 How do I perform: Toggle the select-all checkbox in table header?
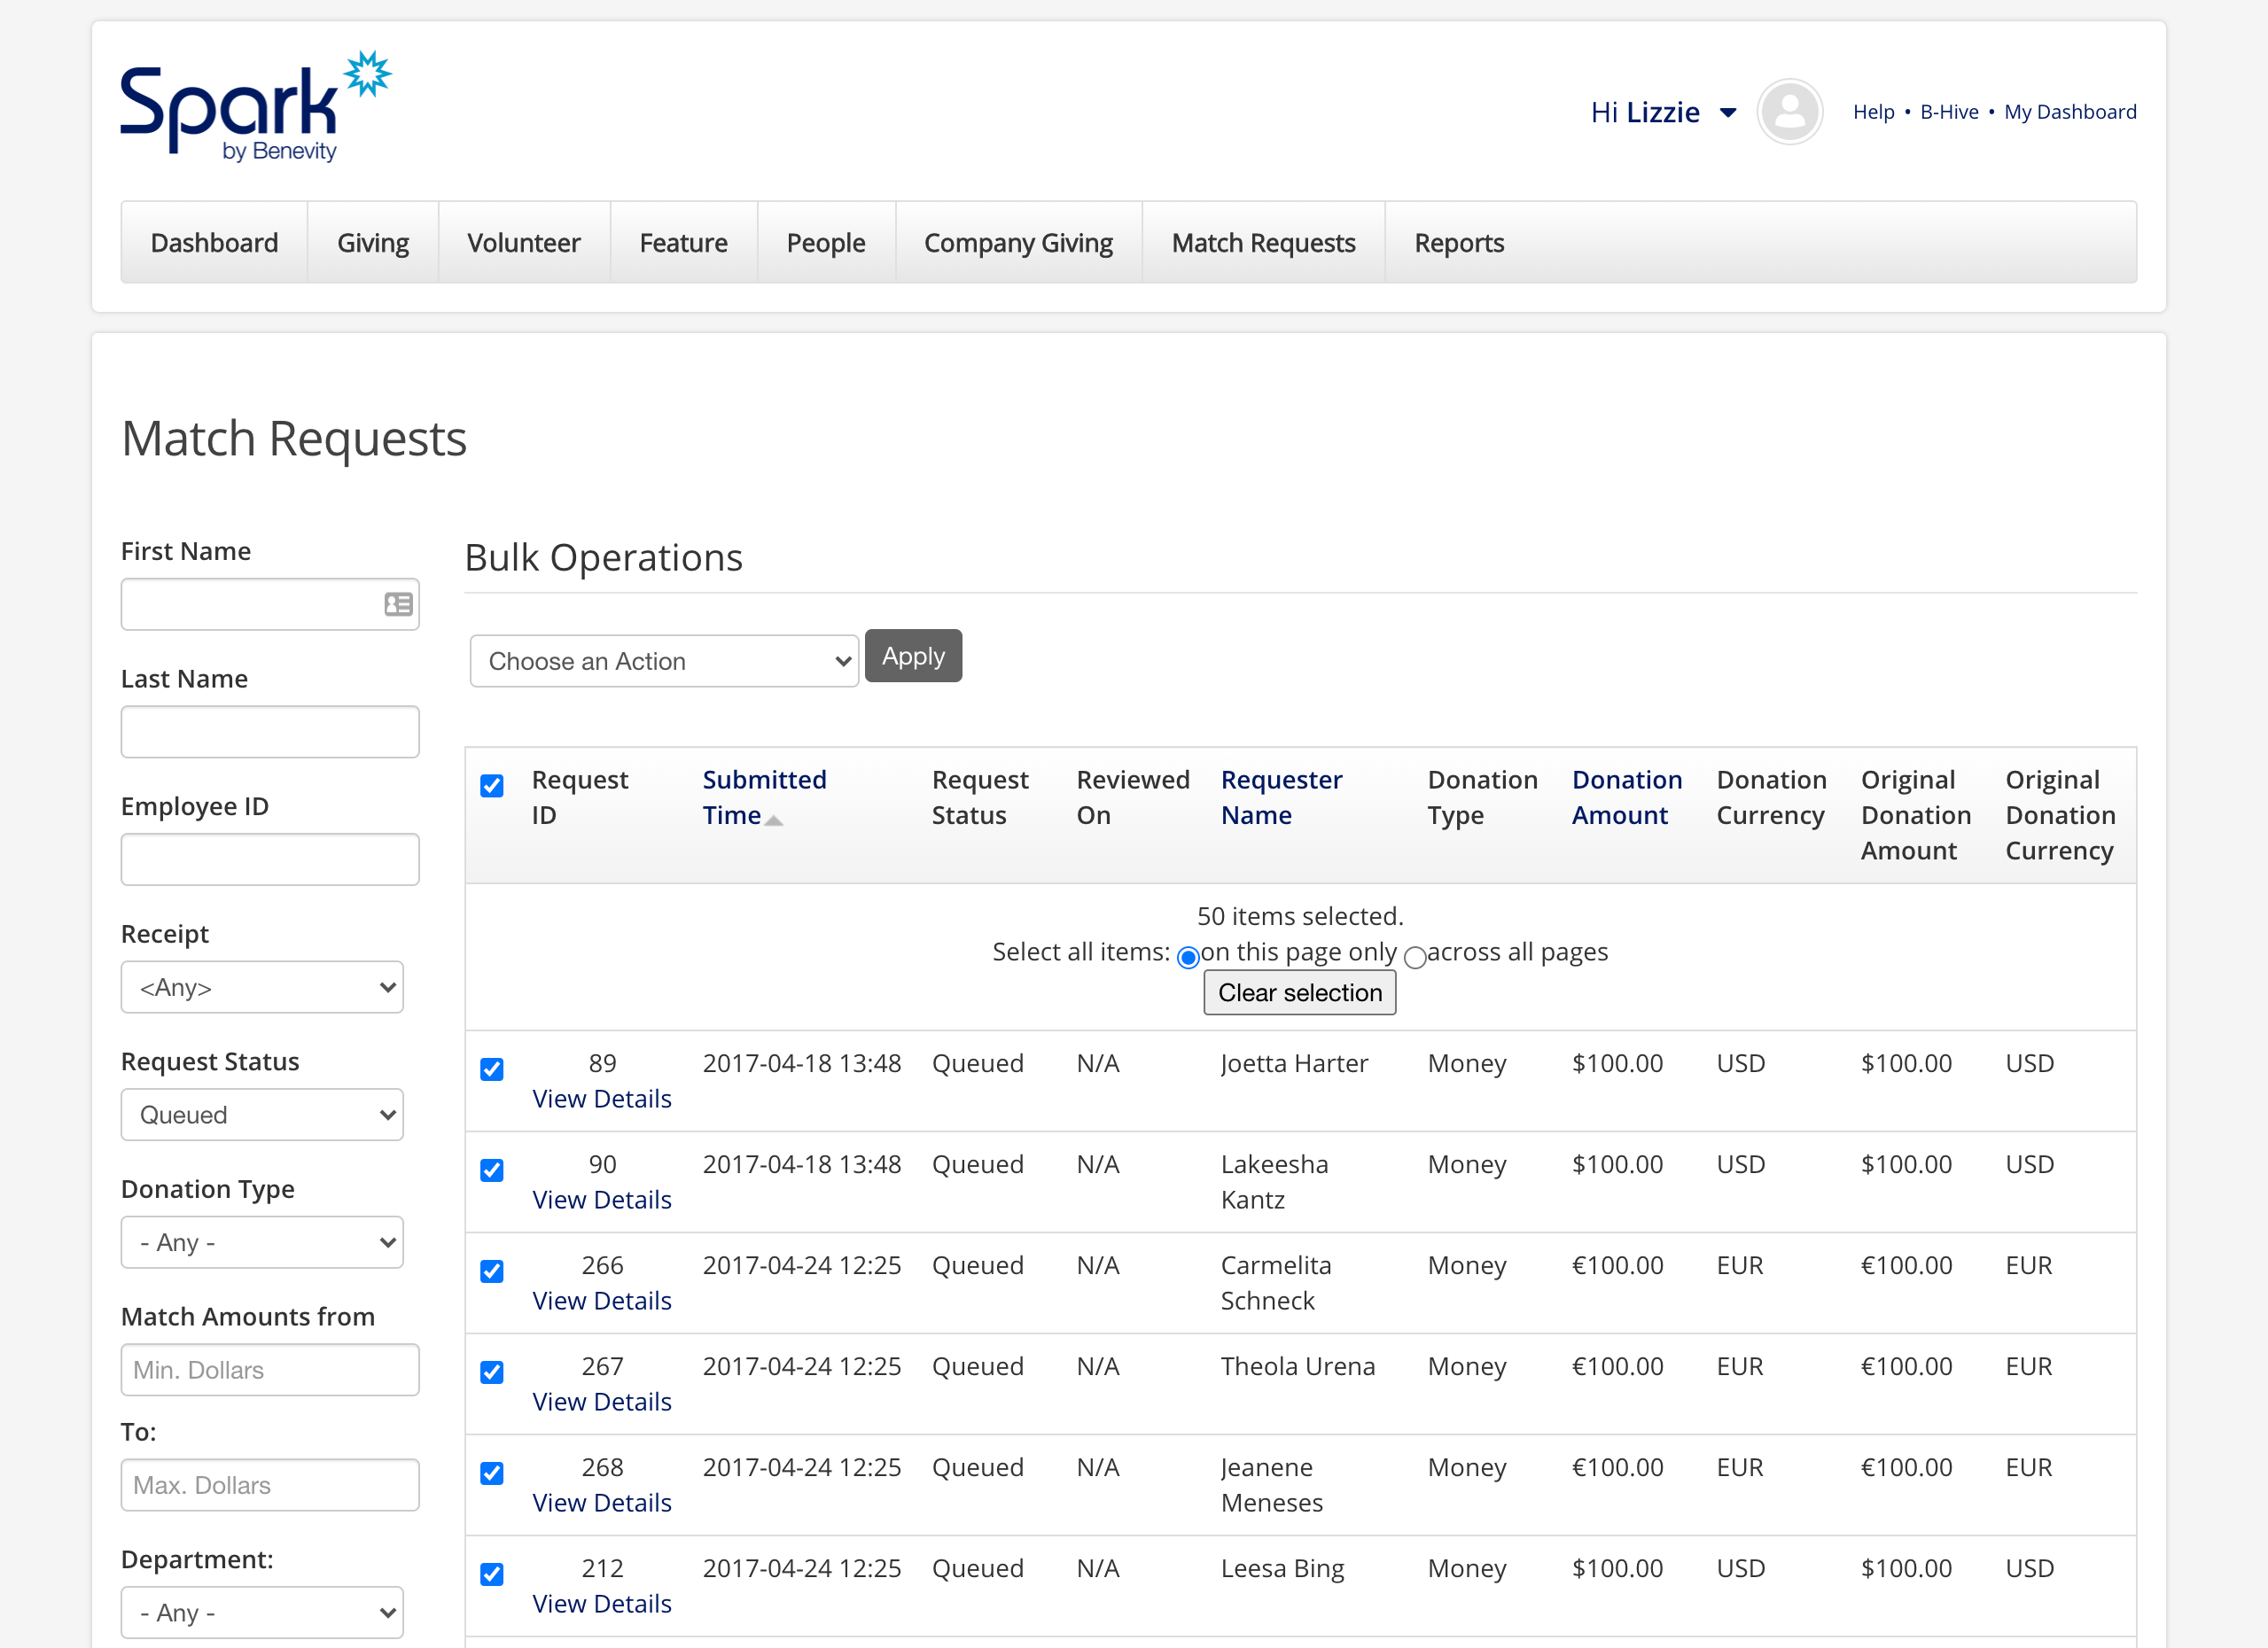pyautogui.click(x=492, y=785)
